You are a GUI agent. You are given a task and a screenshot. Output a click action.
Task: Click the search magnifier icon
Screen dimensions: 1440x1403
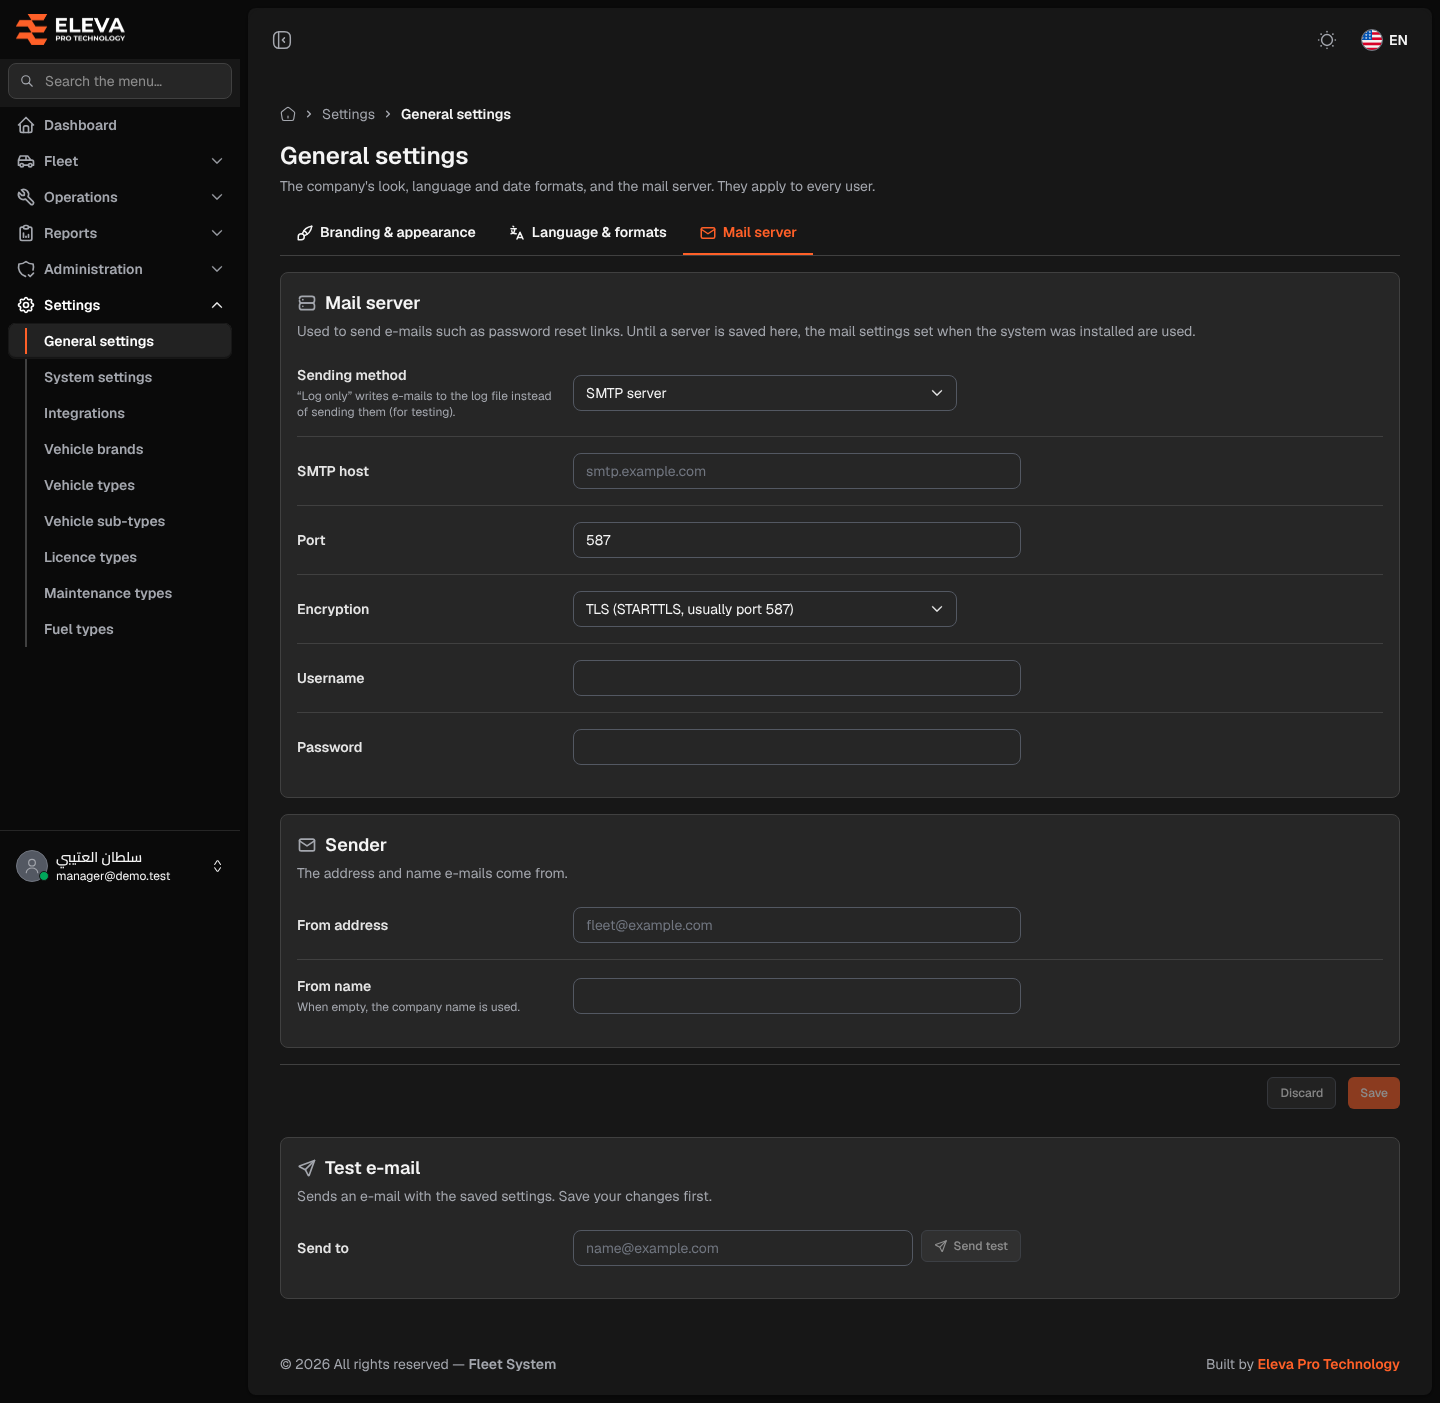pos(27,81)
